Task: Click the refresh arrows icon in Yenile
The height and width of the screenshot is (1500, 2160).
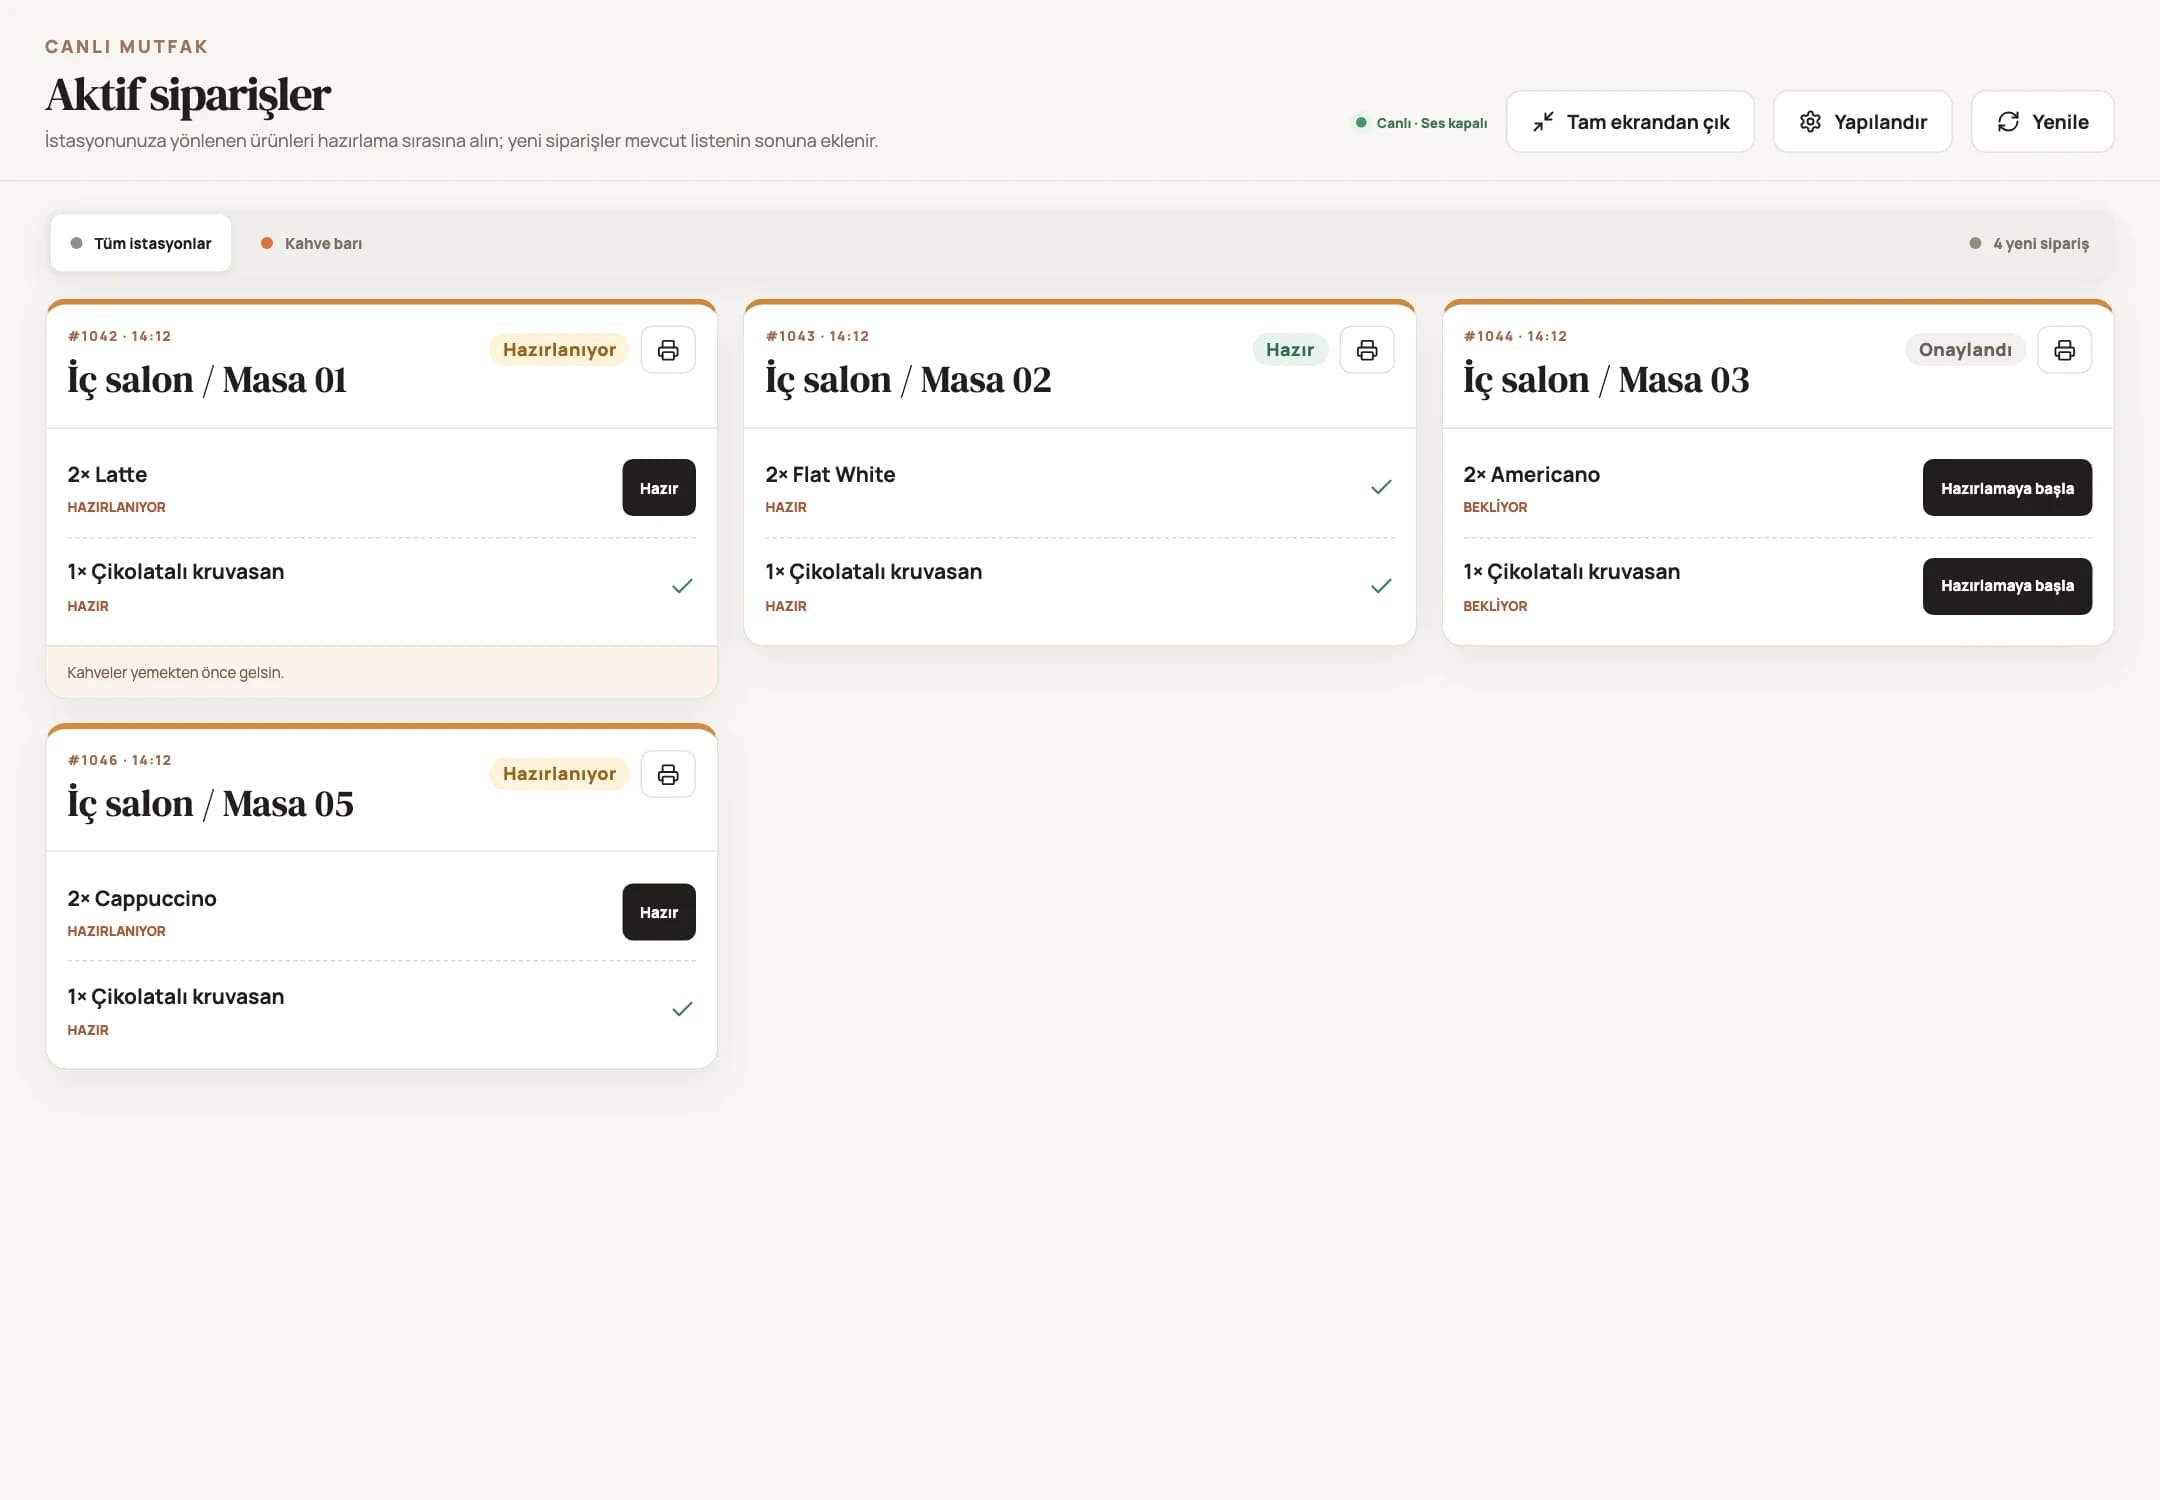Action: click(x=2008, y=122)
